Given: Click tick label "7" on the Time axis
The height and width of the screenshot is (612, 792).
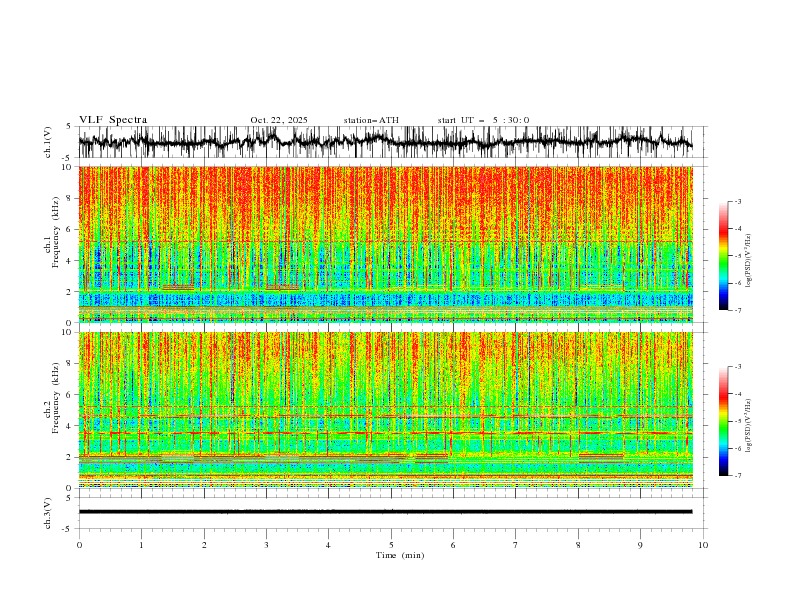Looking at the screenshot, I should click(516, 545).
